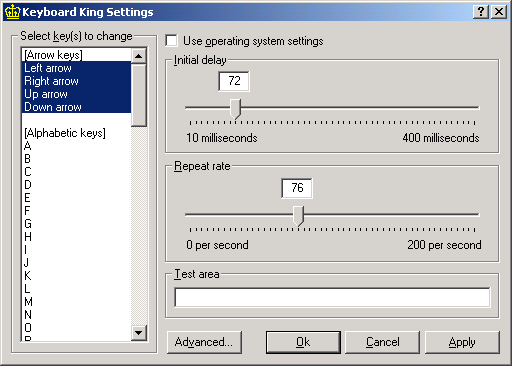Enable Use operating system settings checkbox
This screenshot has height=366, width=512.
point(171,41)
